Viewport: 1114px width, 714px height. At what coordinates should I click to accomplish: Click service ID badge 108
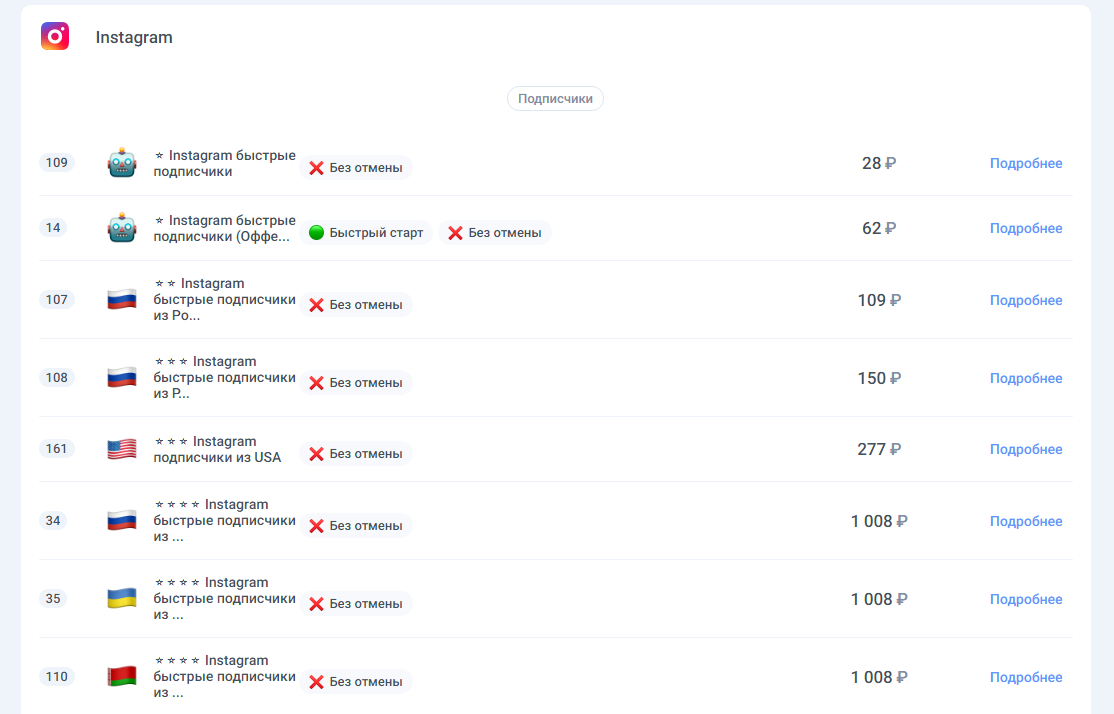point(57,377)
